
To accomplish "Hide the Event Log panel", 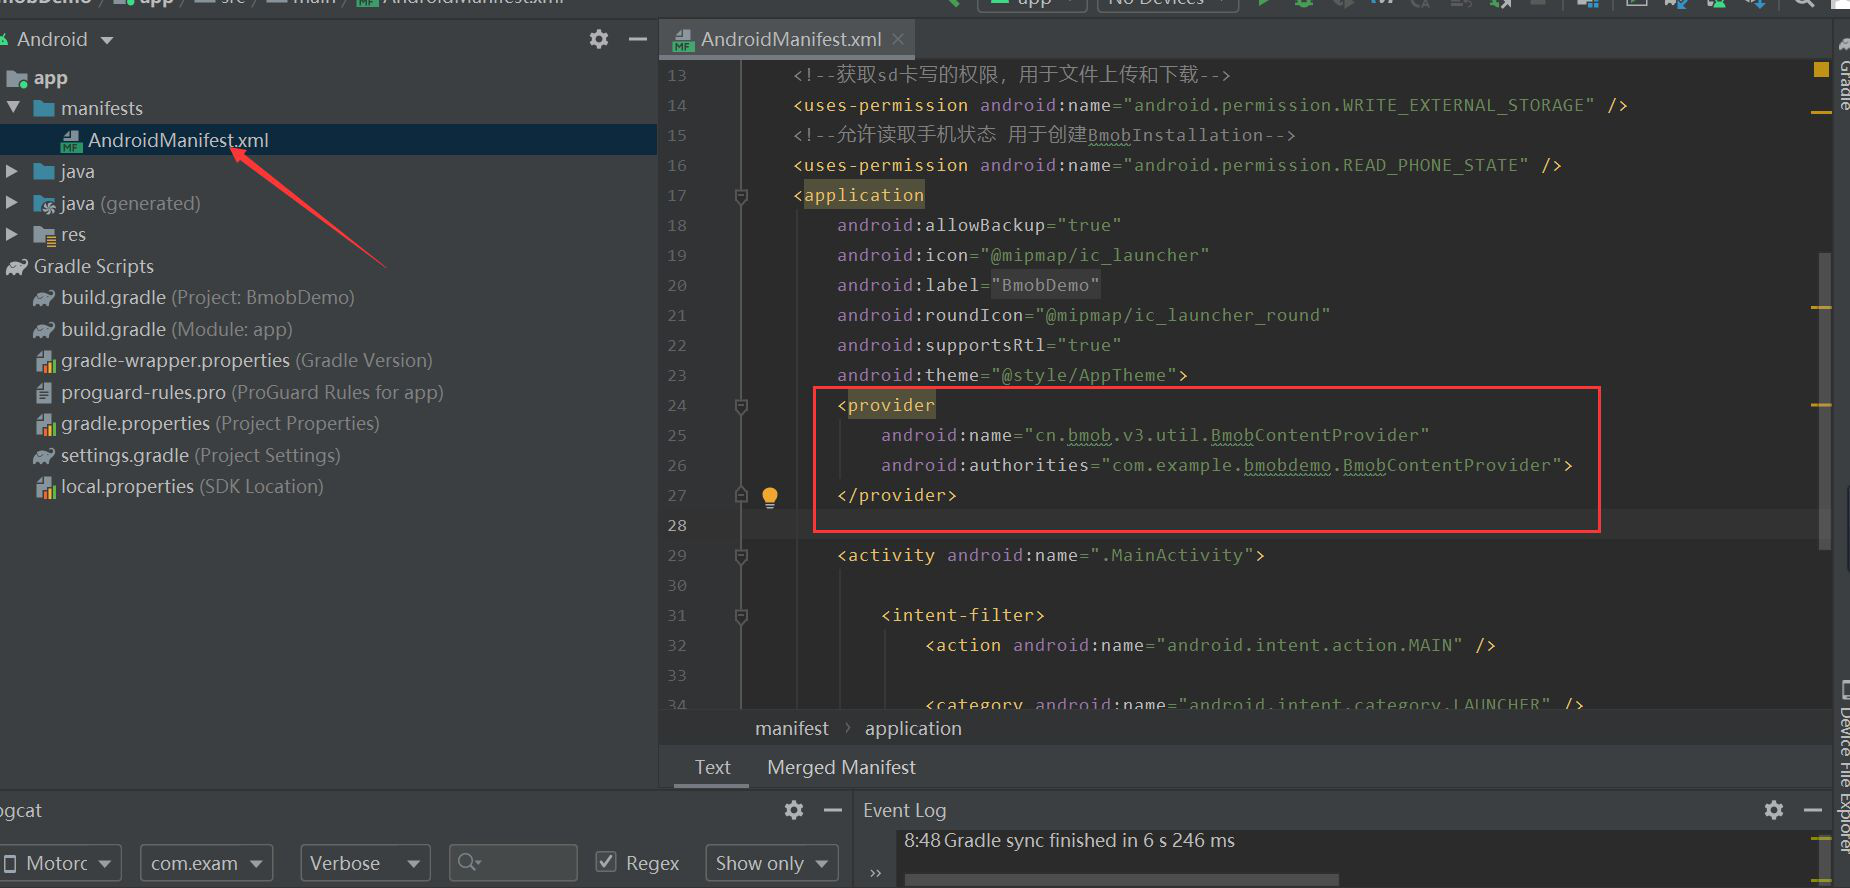I will [1813, 810].
